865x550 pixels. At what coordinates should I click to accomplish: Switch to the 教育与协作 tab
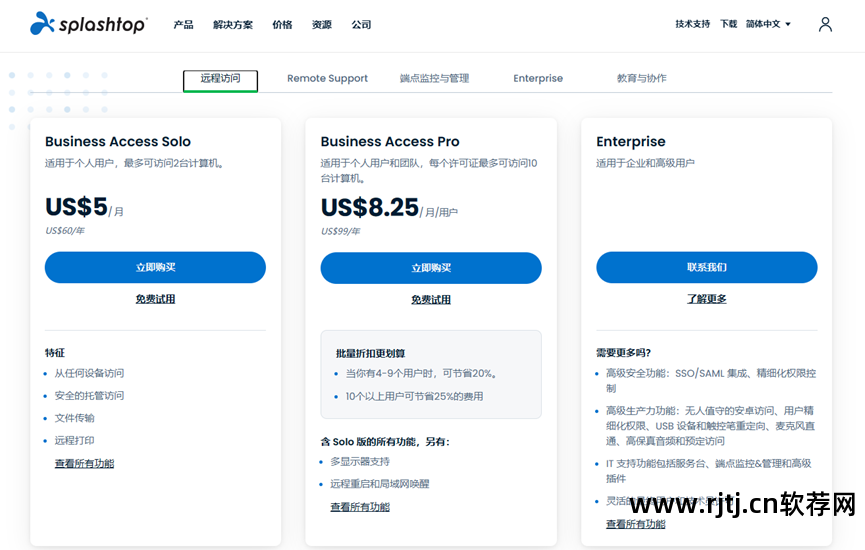642,78
